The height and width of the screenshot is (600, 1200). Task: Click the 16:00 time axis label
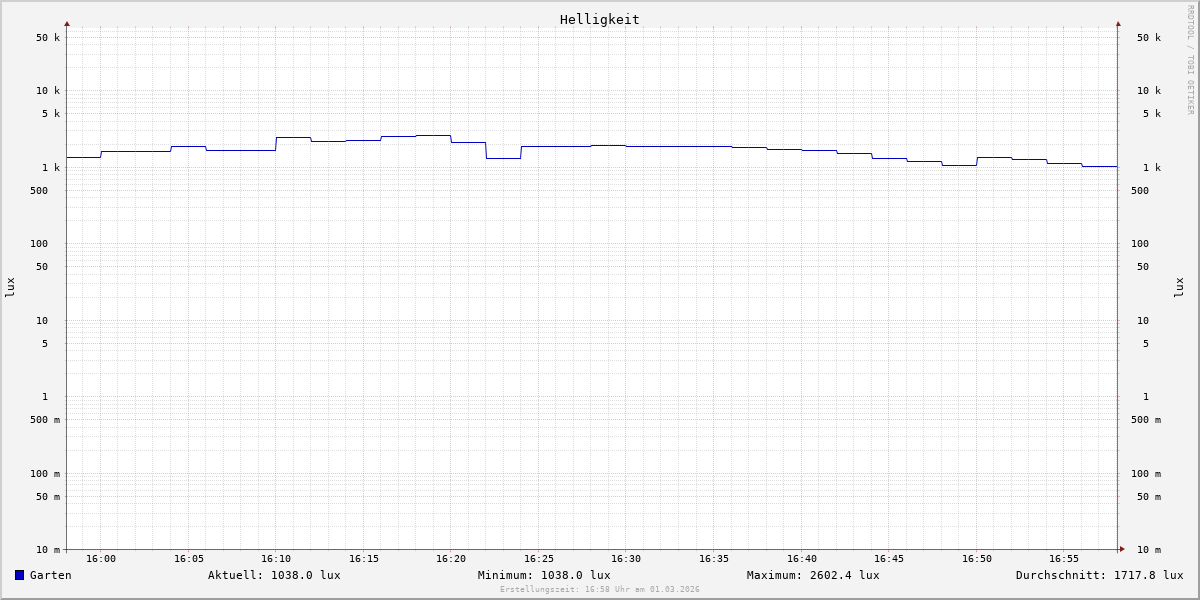(101, 559)
